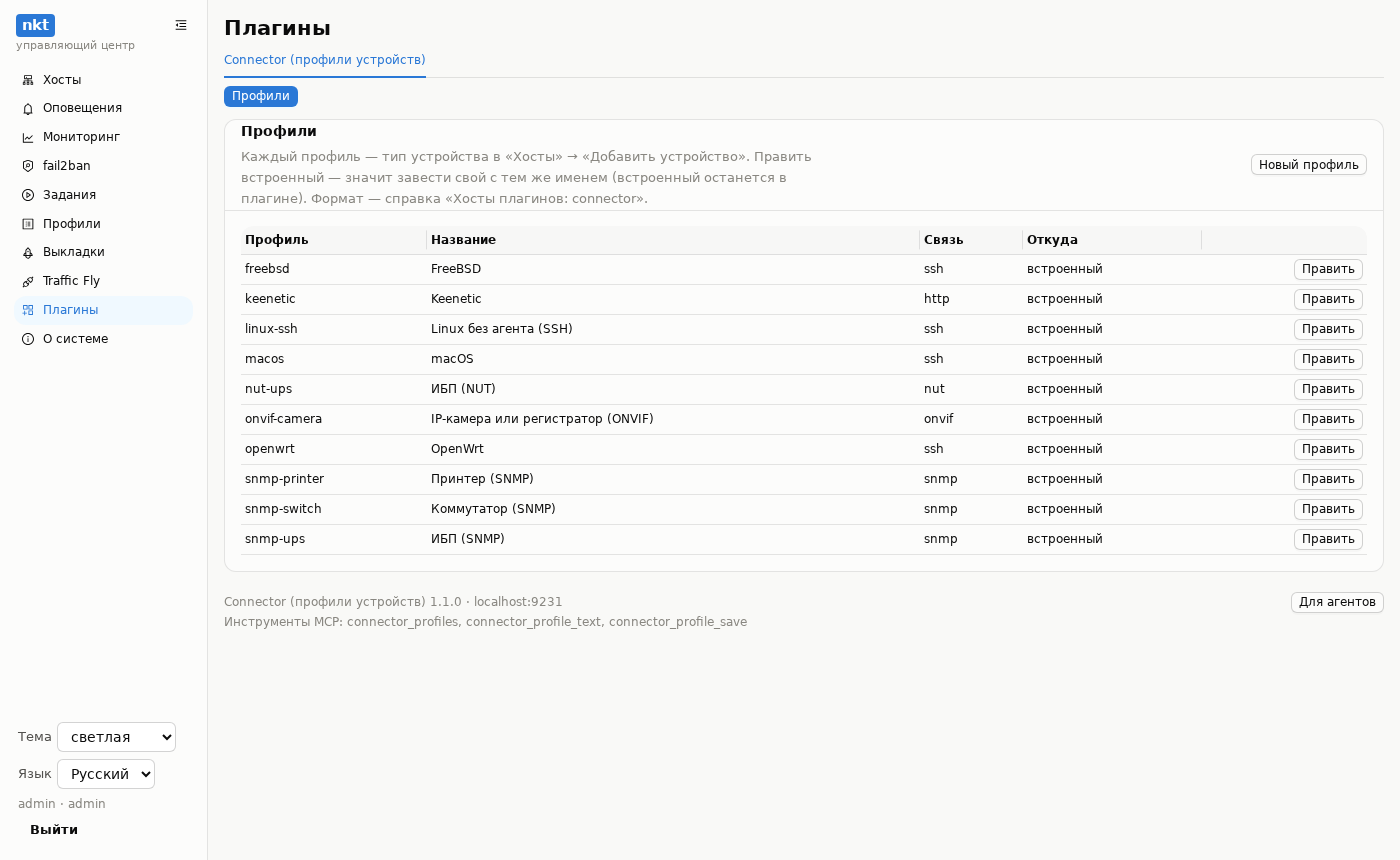Click the Профиль column header

(x=334, y=240)
